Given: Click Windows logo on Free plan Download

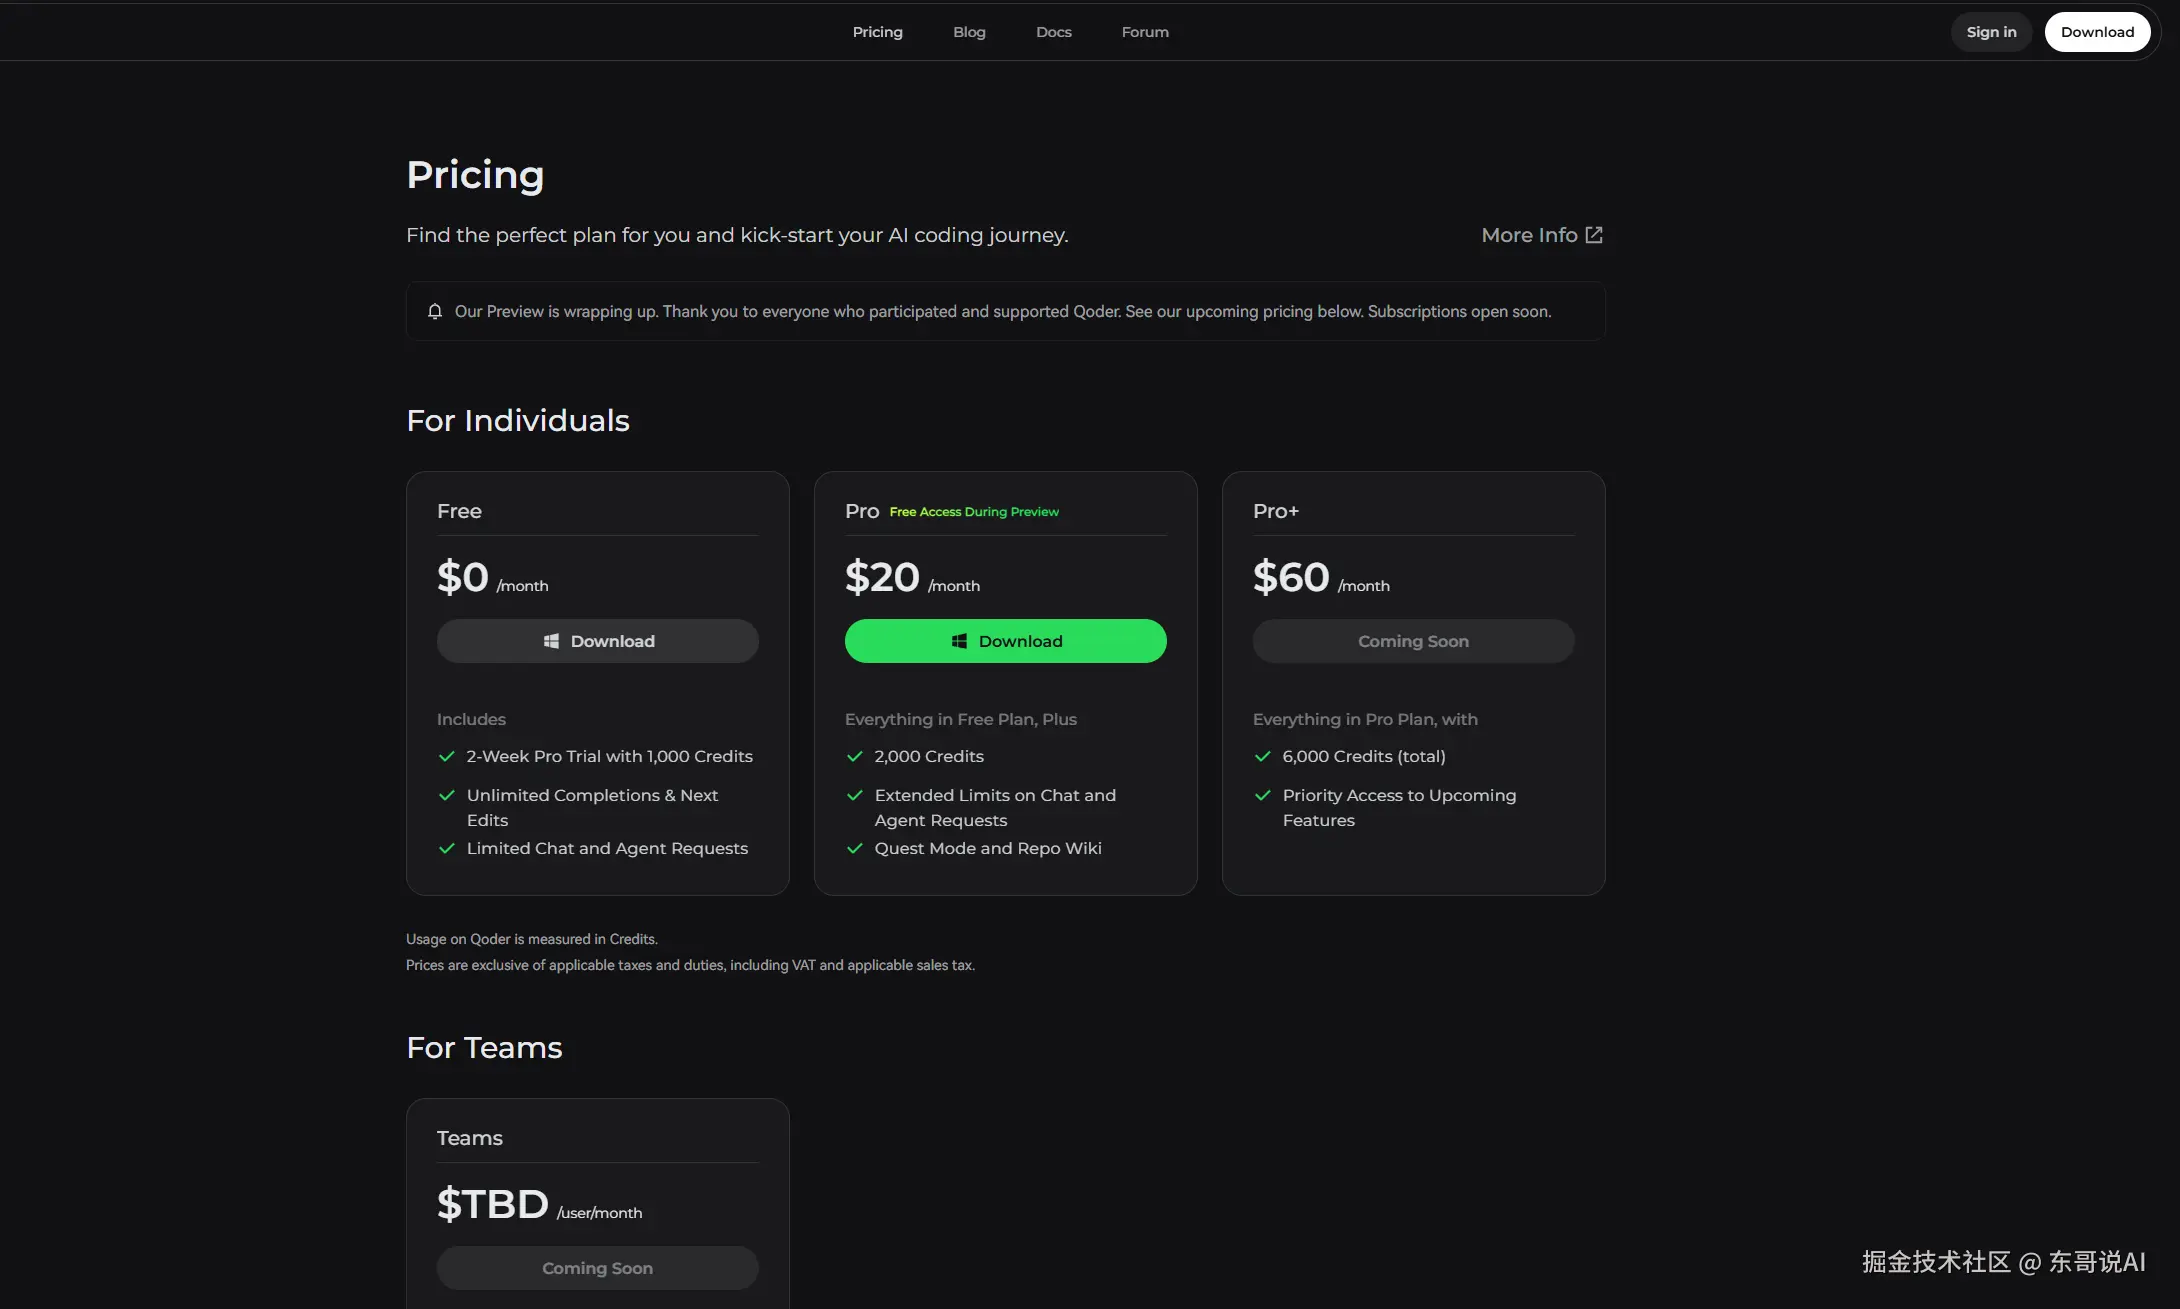Looking at the screenshot, I should (x=551, y=641).
